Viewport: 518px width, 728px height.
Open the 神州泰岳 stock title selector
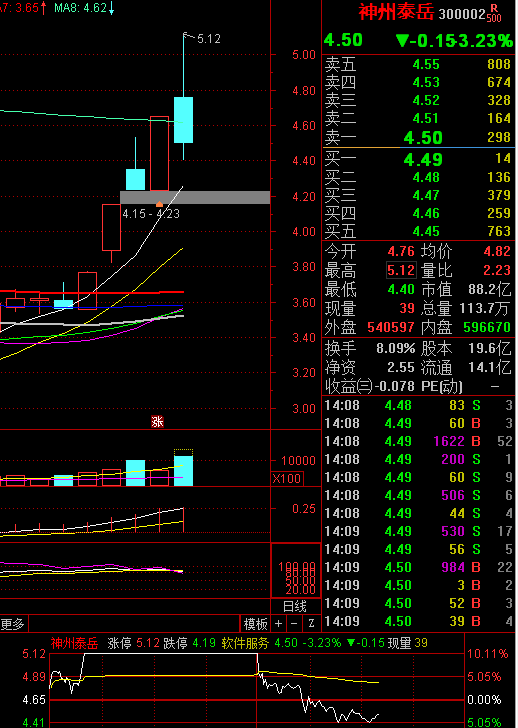click(396, 13)
